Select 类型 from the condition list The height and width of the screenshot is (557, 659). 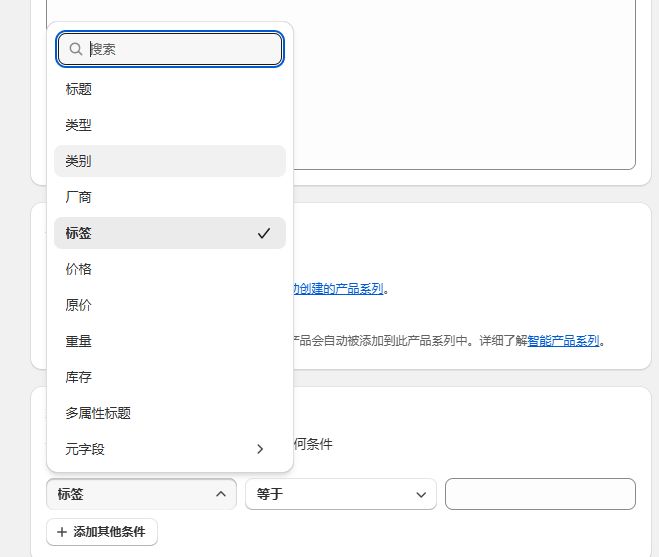(170, 125)
